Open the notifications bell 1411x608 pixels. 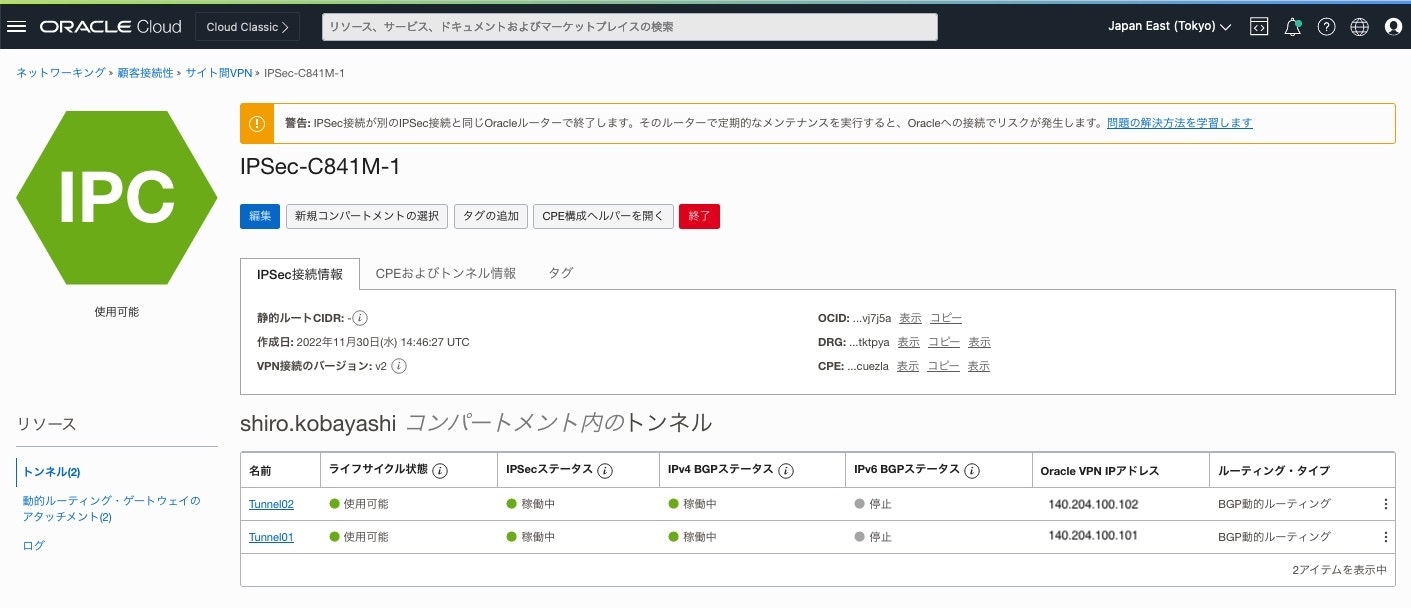click(1293, 27)
